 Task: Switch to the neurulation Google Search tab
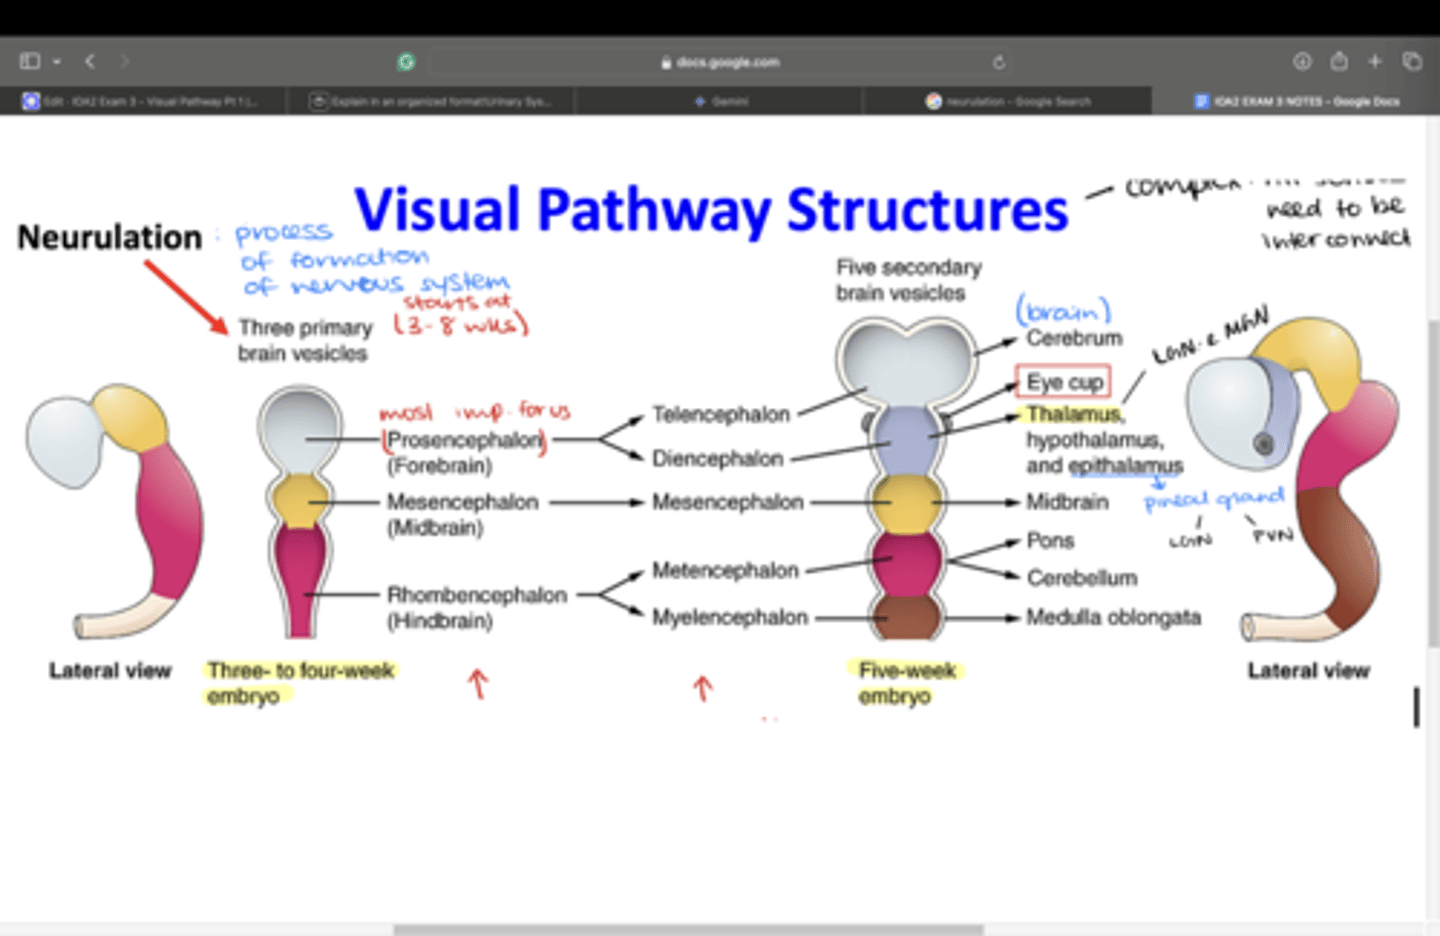1007,101
